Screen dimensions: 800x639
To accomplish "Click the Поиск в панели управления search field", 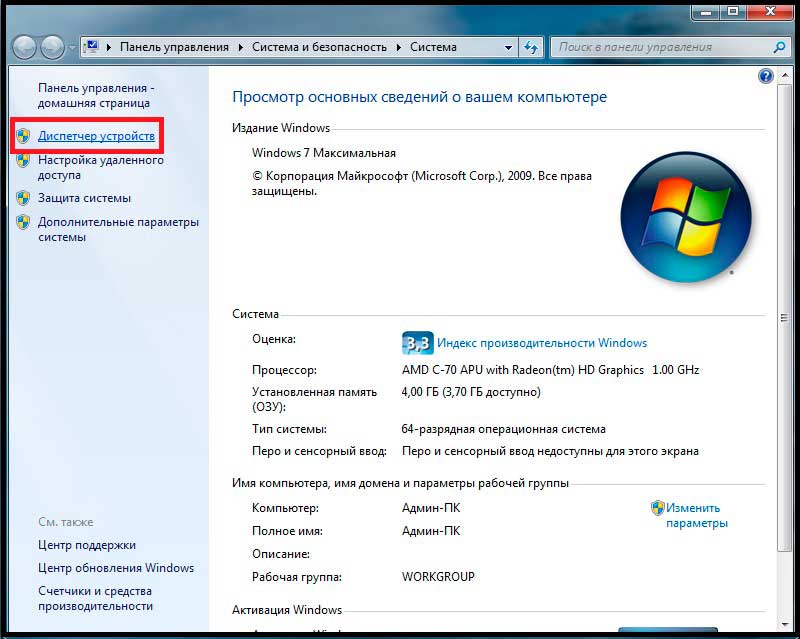I will point(660,47).
